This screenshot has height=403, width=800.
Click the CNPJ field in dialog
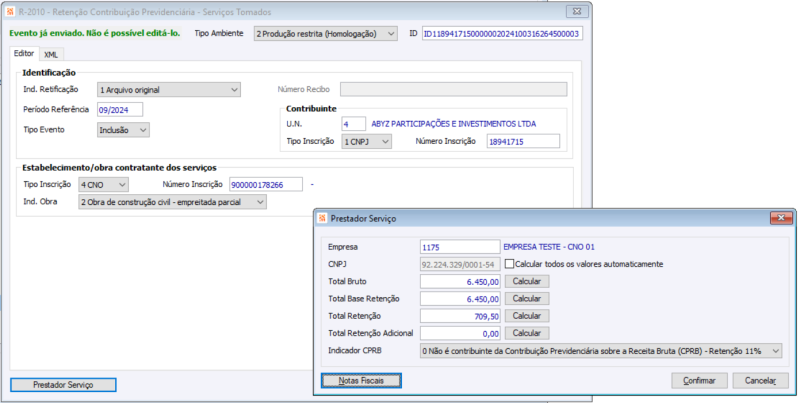tap(460, 264)
